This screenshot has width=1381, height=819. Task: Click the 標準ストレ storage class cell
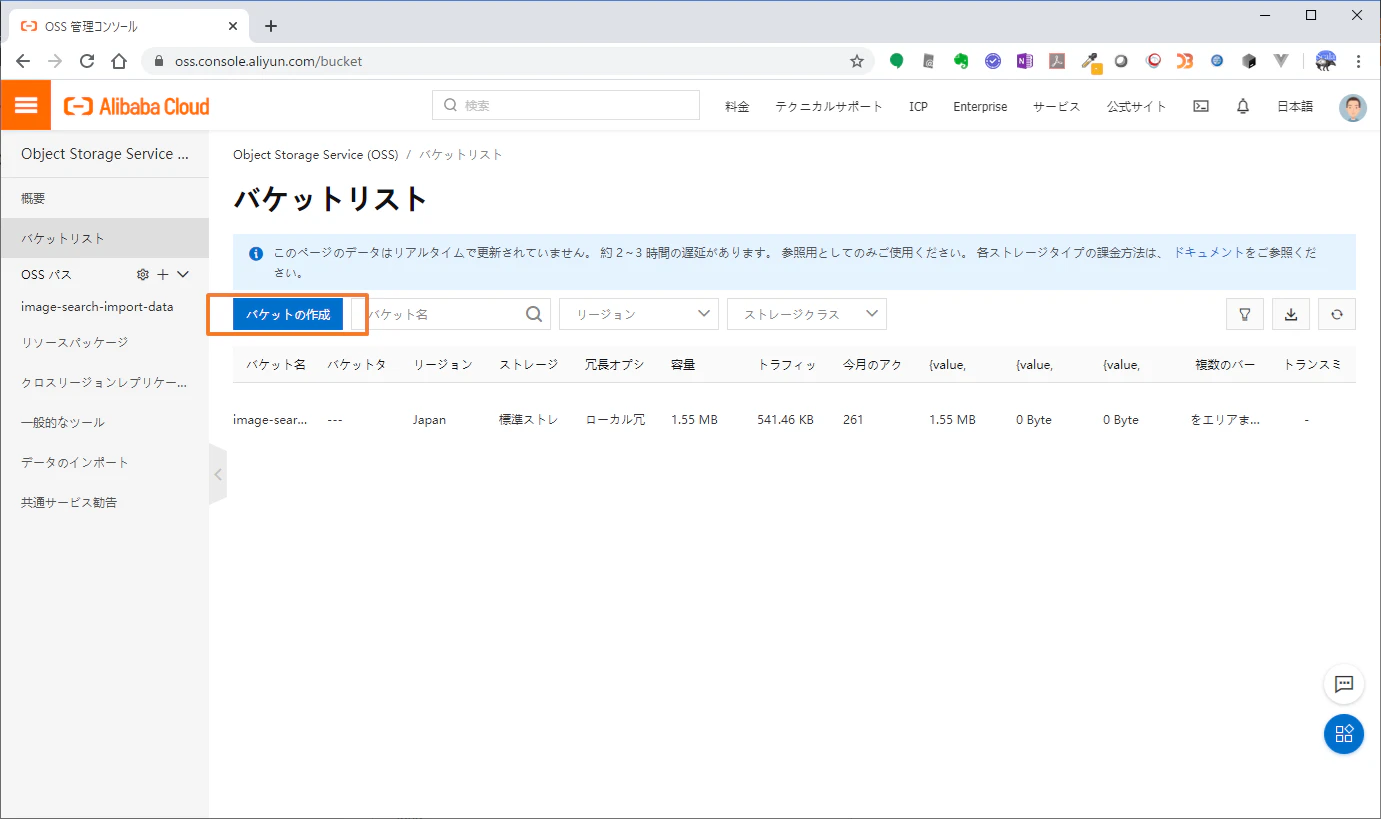pos(529,420)
